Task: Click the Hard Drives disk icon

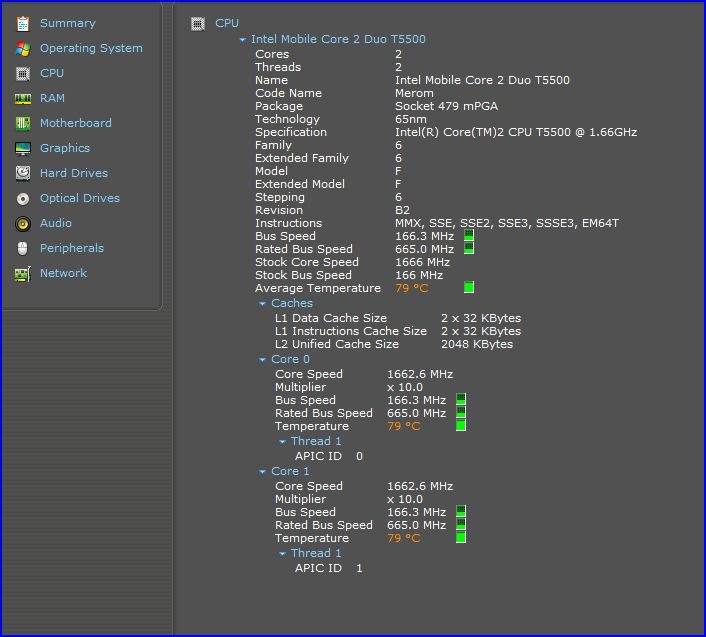Action: [23, 173]
